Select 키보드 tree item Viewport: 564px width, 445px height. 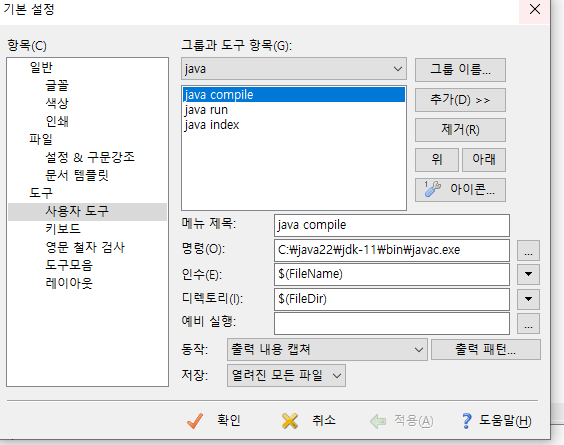(63, 229)
